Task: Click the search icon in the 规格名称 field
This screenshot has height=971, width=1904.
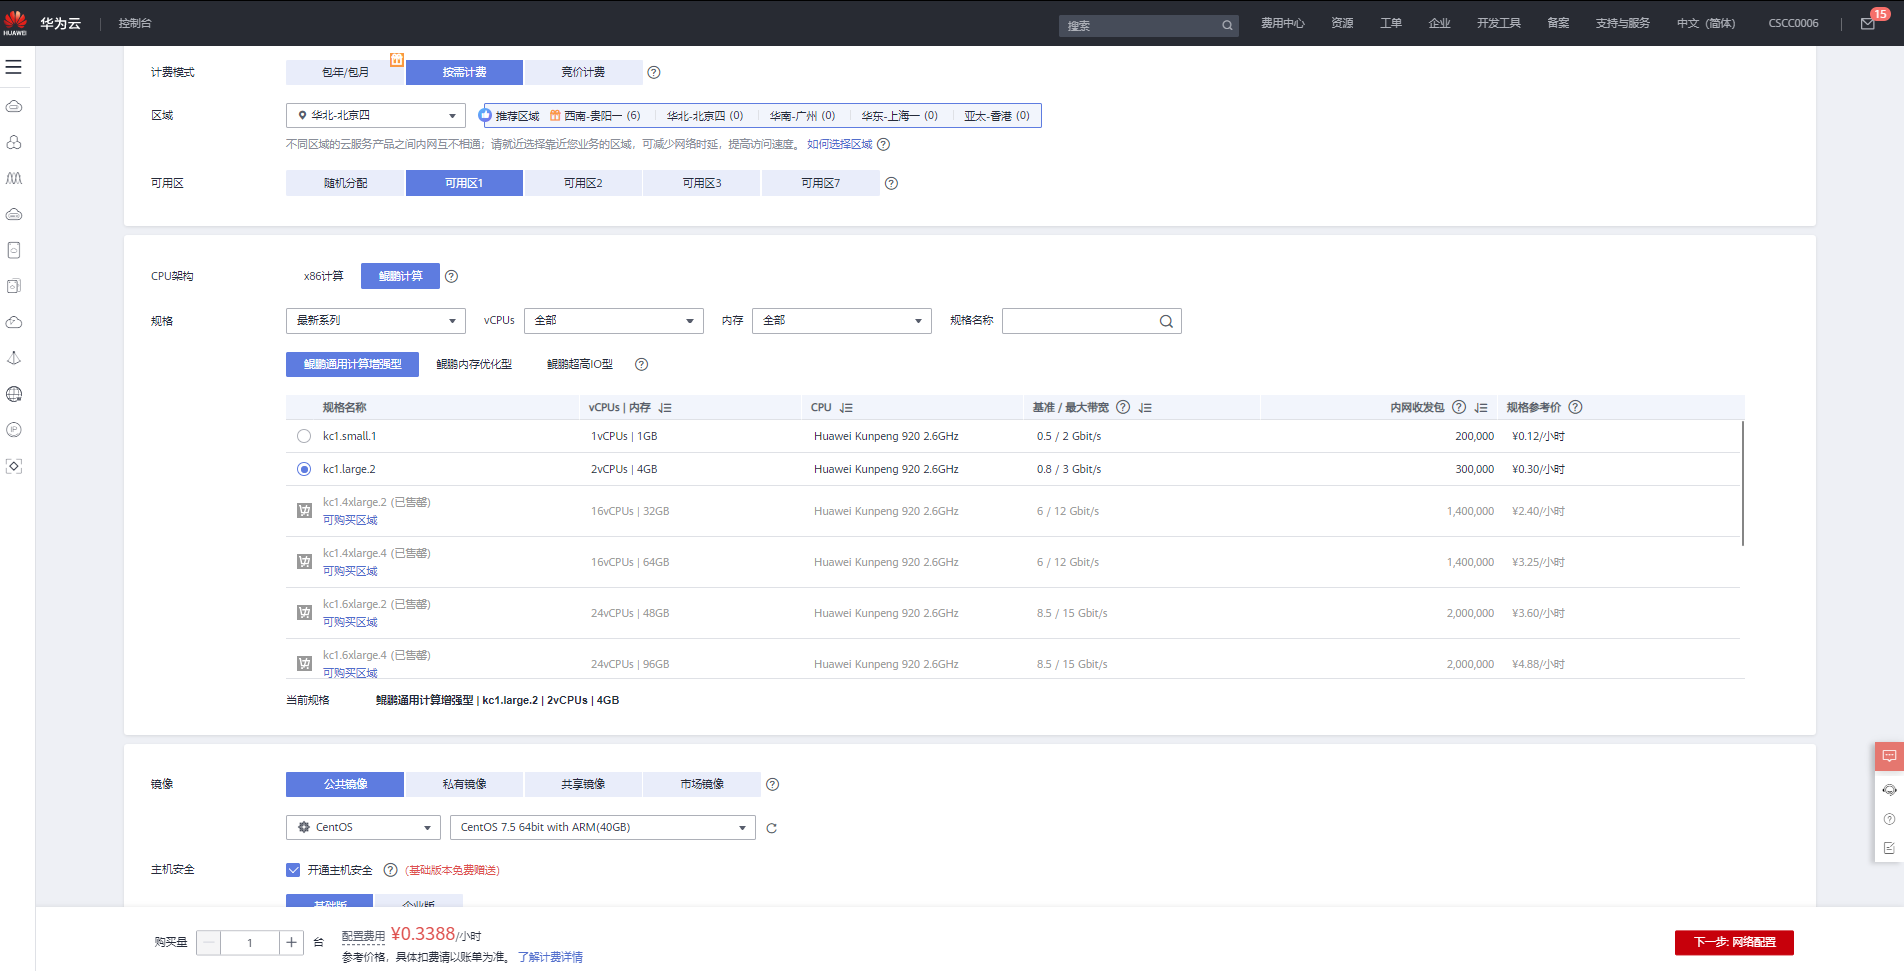Action: pyautogui.click(x=1166, y=321)
